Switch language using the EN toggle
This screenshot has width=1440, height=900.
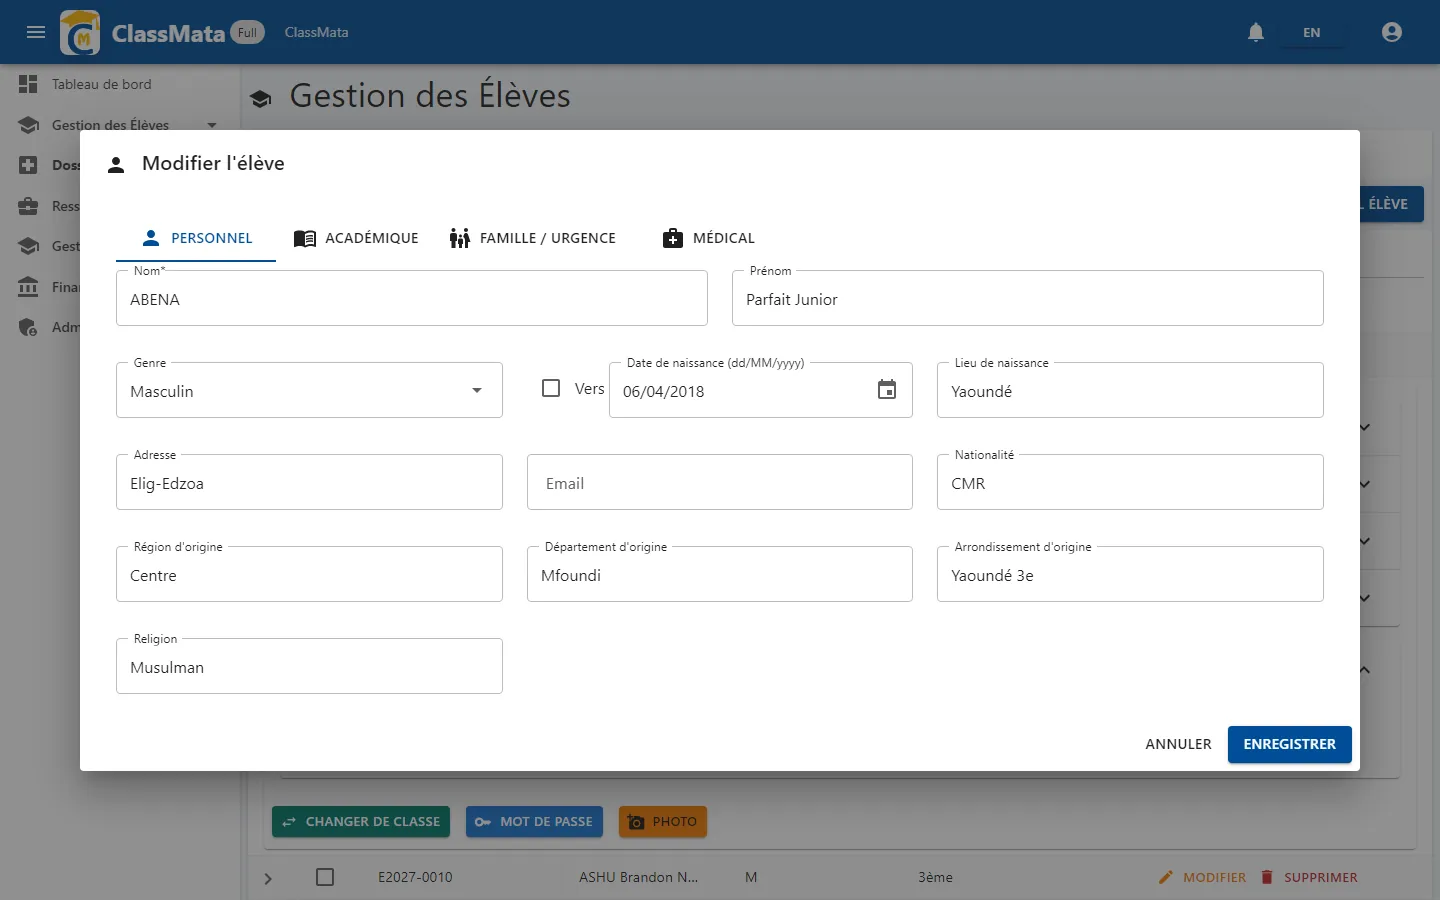point(1311,32)
